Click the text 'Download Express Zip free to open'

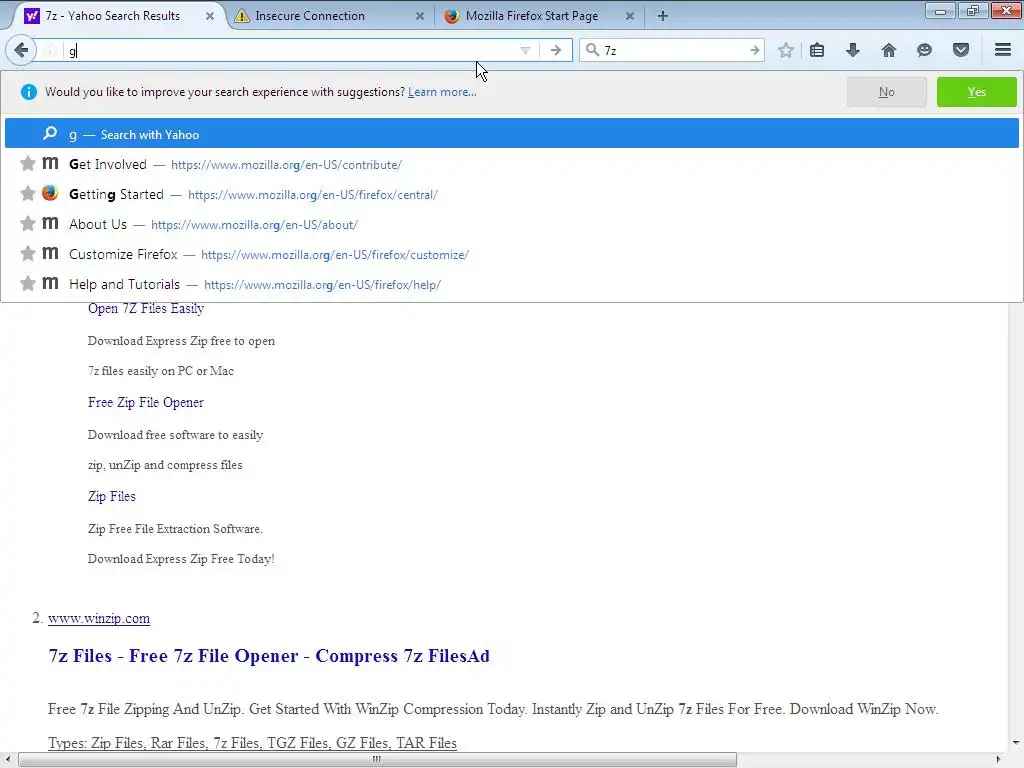pyautogui.click(x=182, y=341)
